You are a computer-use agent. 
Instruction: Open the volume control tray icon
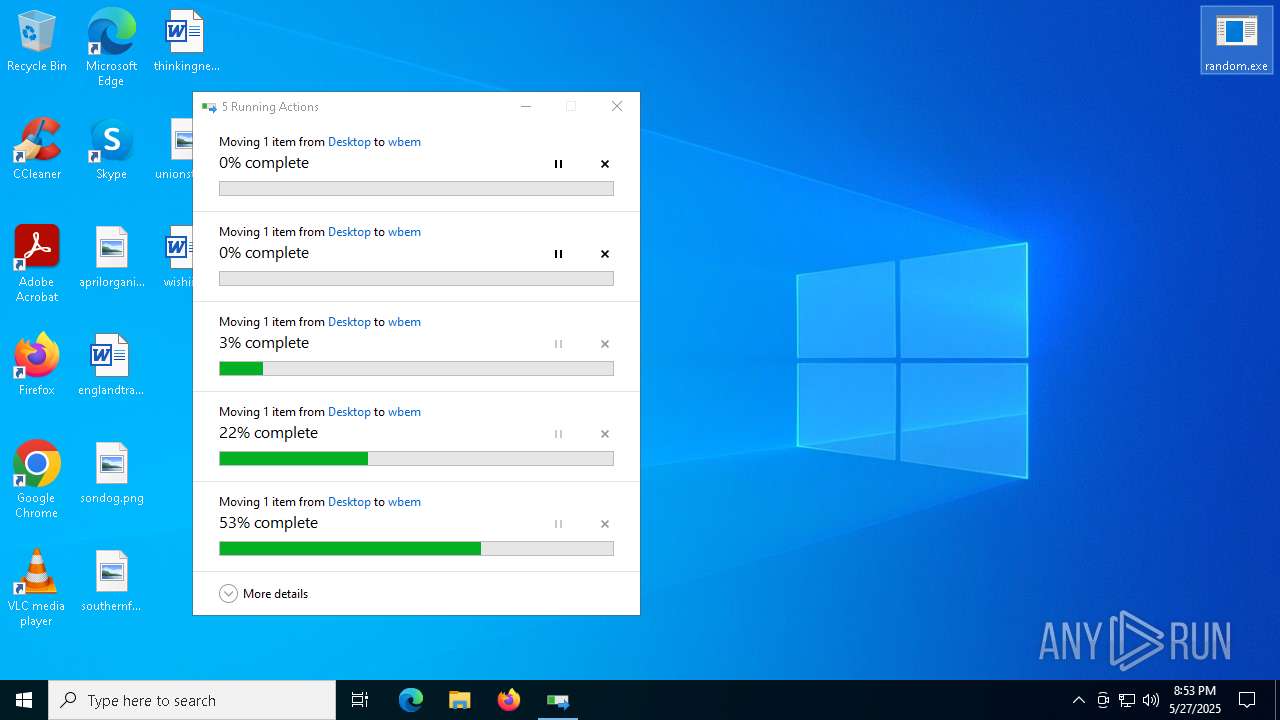point(1151,700)
